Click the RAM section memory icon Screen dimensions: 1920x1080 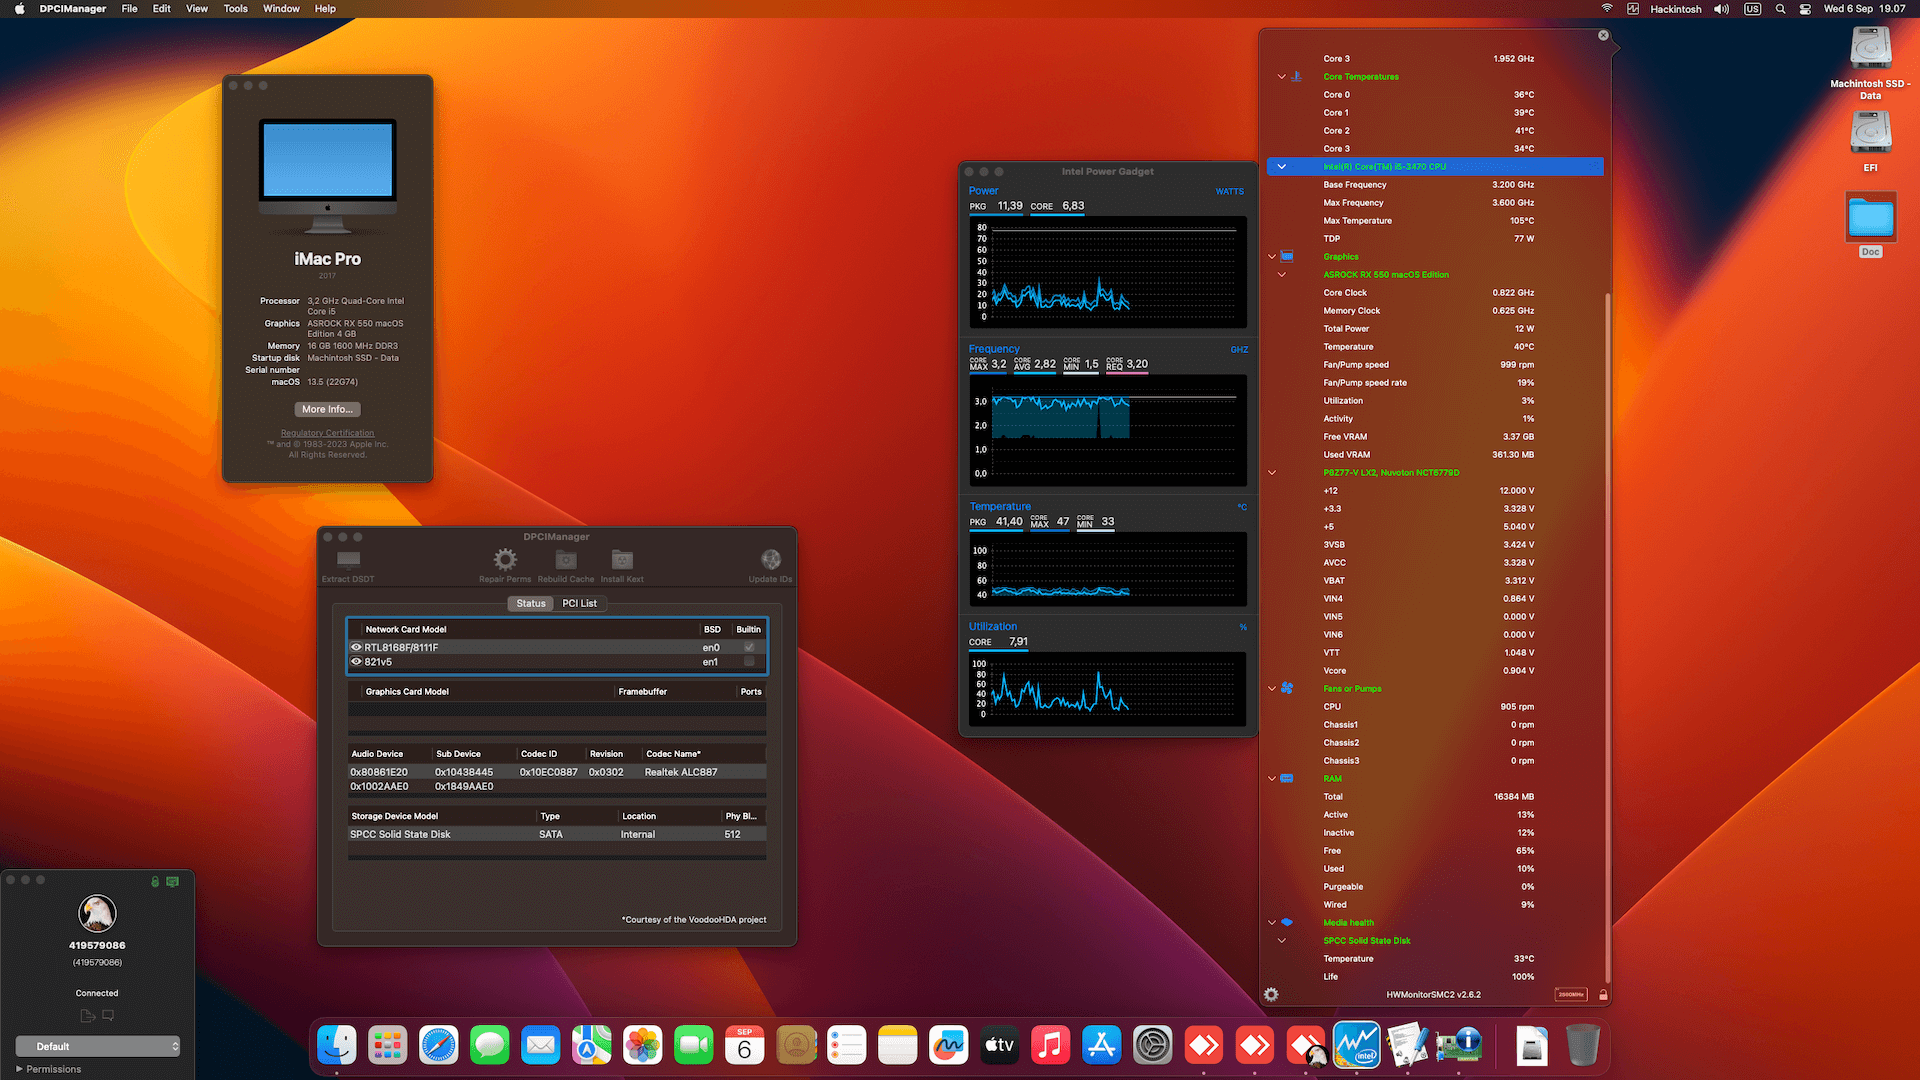1287,778
